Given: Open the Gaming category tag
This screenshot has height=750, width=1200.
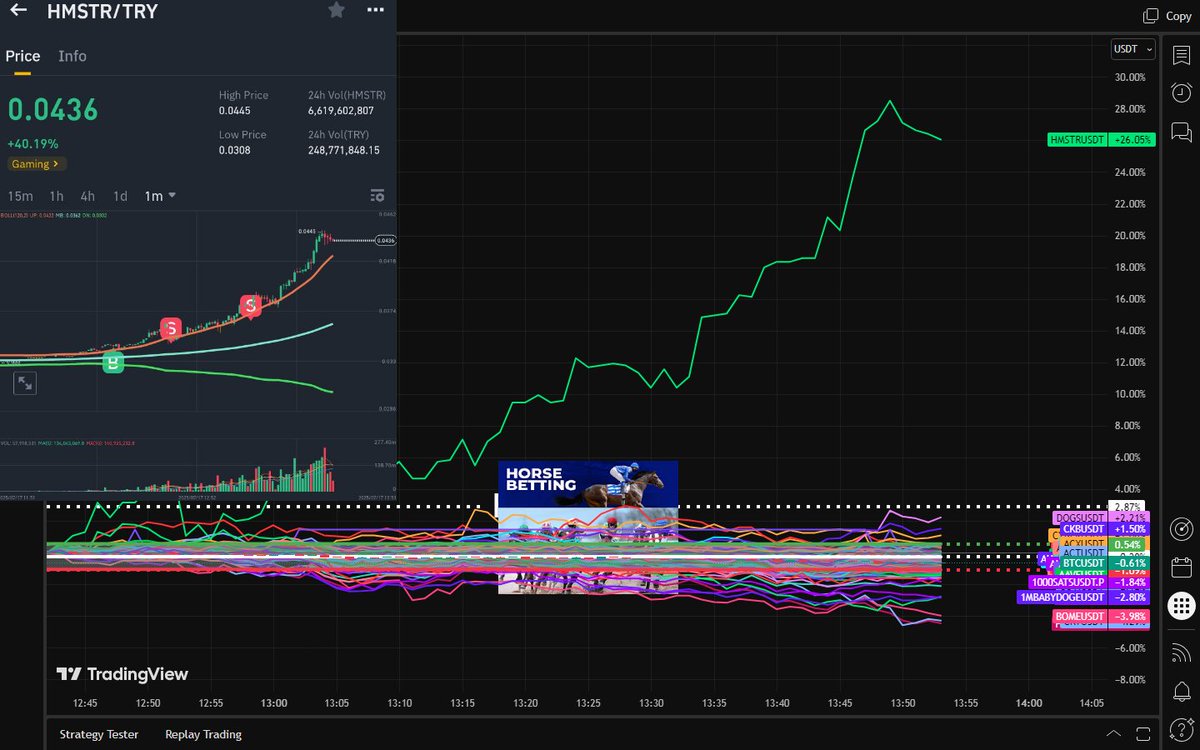Looking at the screenshot, I should [37, 164].
